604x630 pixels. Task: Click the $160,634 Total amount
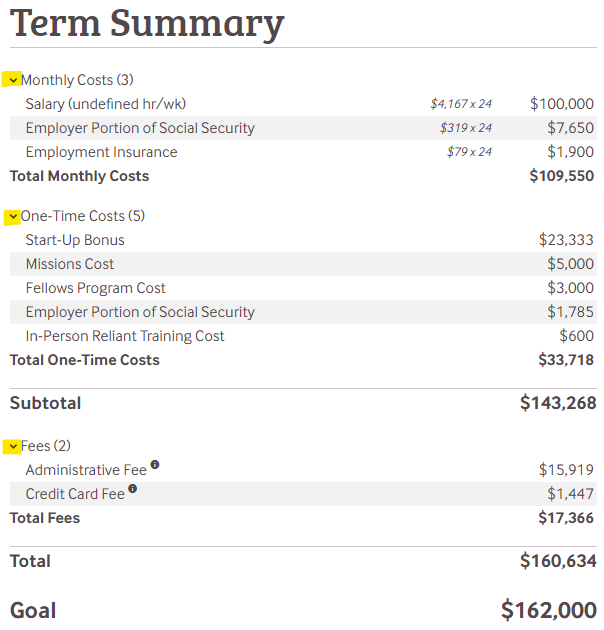[558, 561]
